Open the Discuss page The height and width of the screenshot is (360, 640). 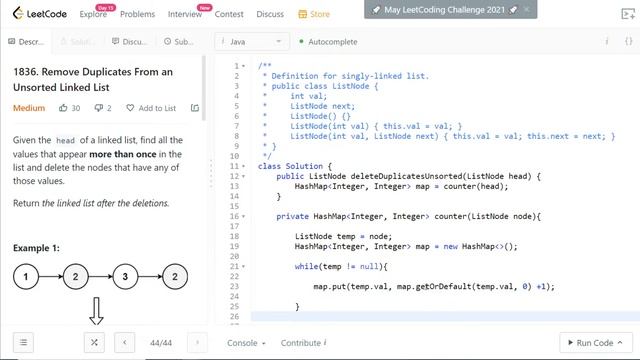(x=270, y=14)
